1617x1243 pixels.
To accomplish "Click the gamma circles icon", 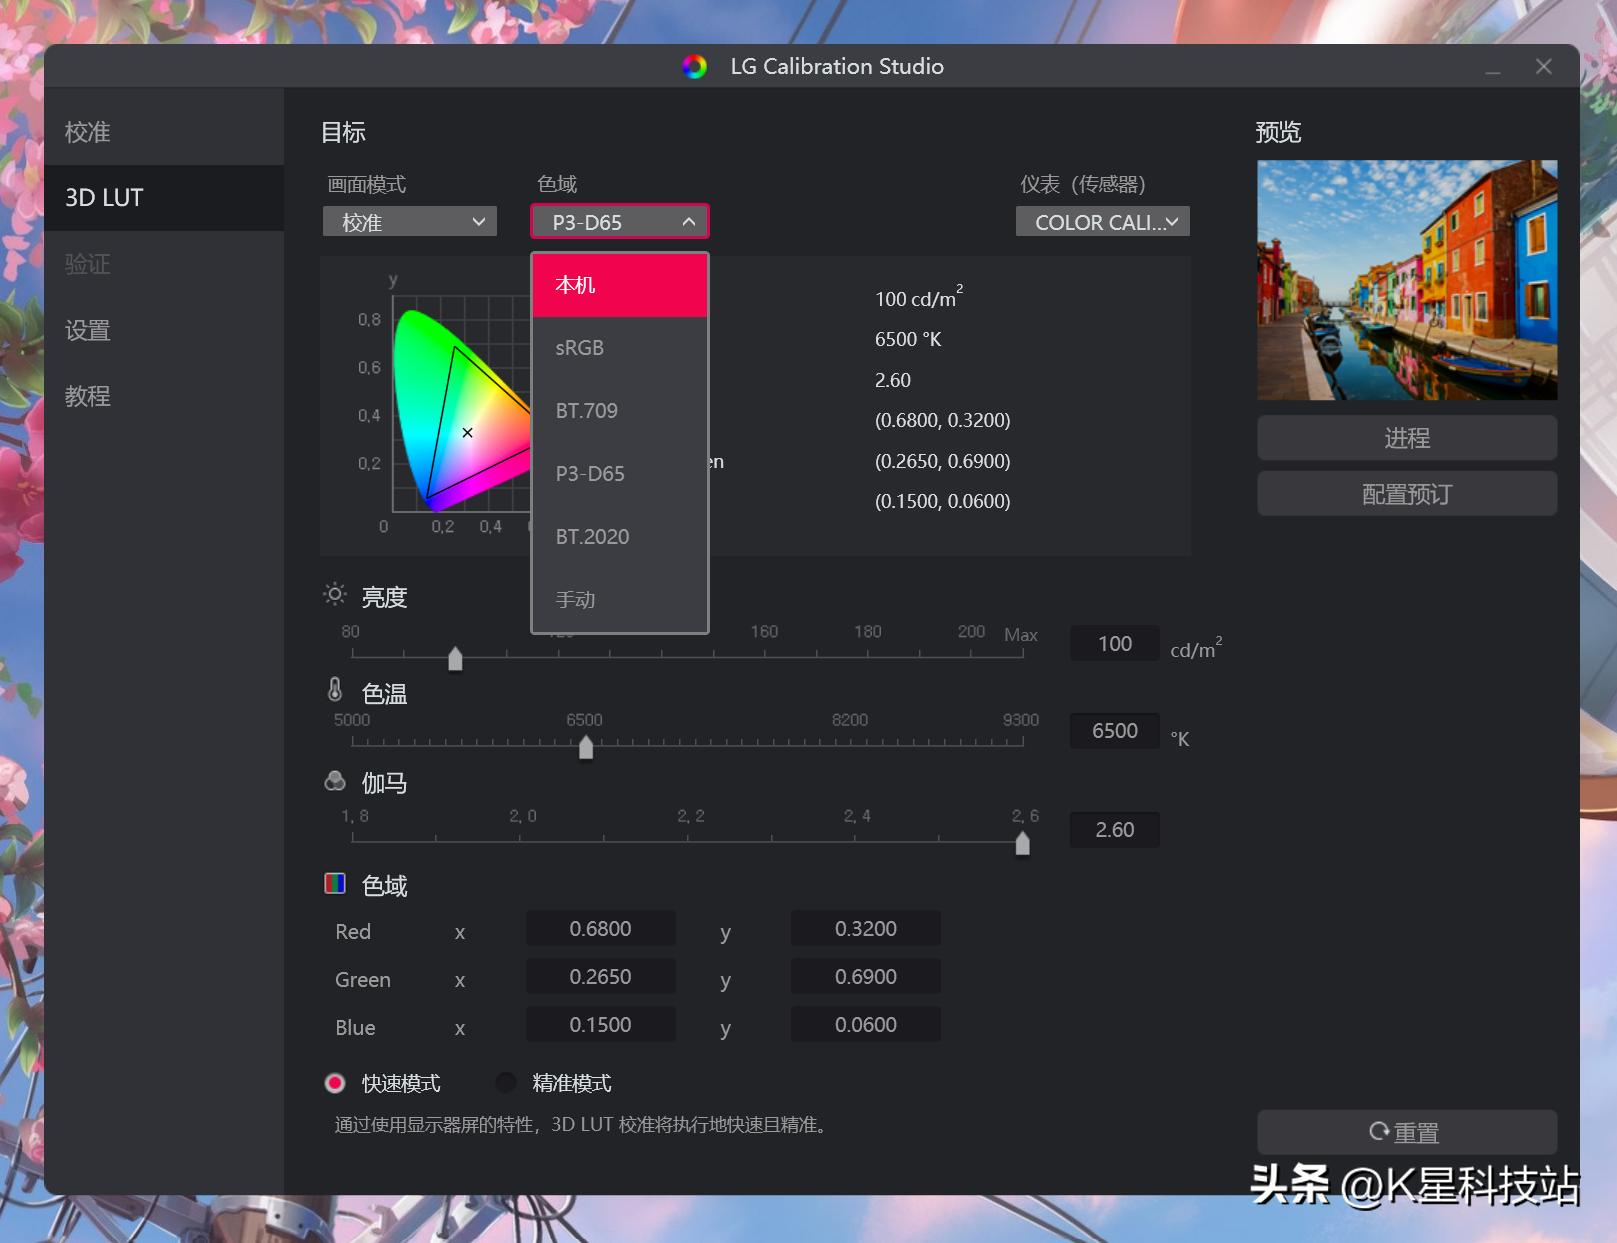I will 335,781.
